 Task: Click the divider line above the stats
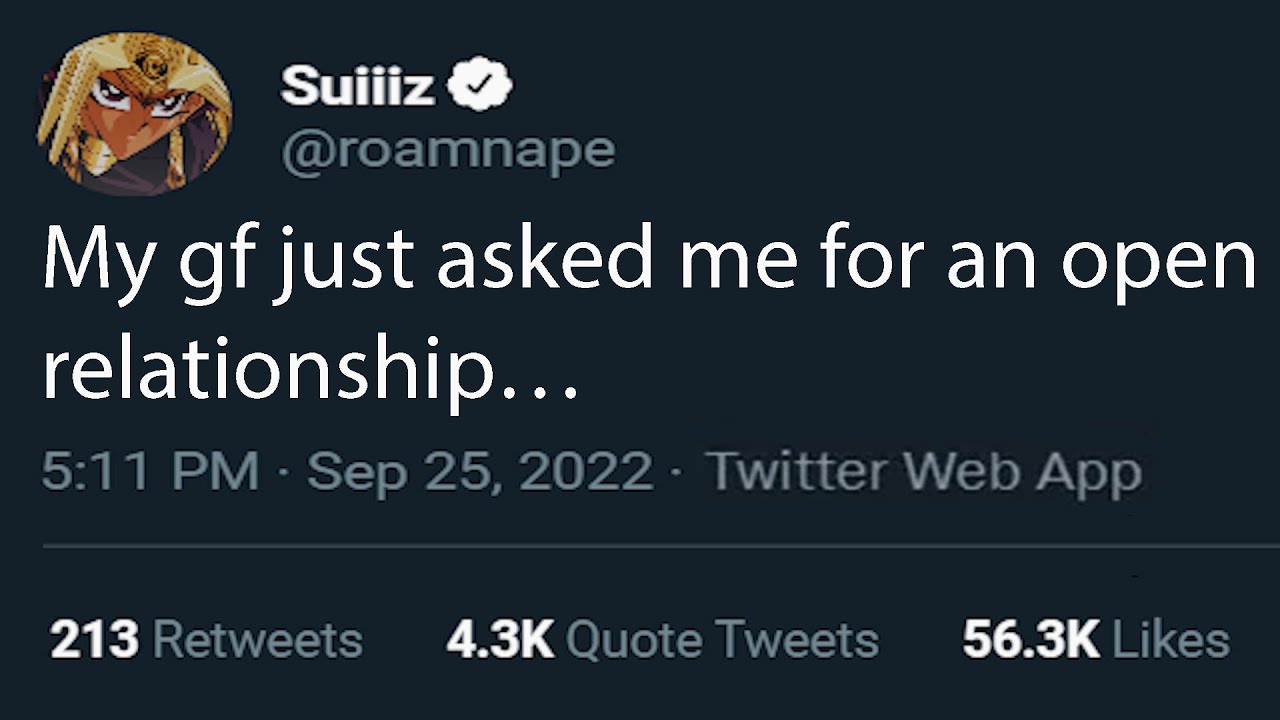point(660,547)
